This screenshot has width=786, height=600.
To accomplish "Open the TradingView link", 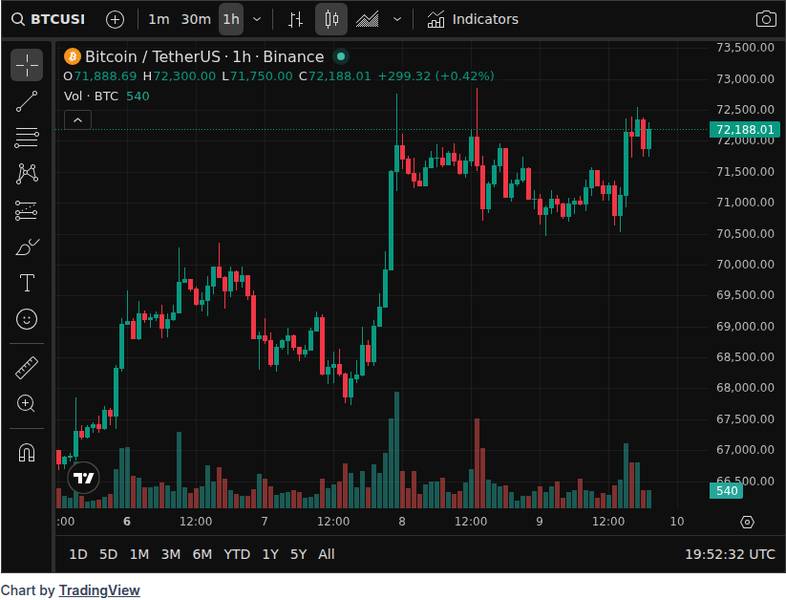I will click(99, 590).
